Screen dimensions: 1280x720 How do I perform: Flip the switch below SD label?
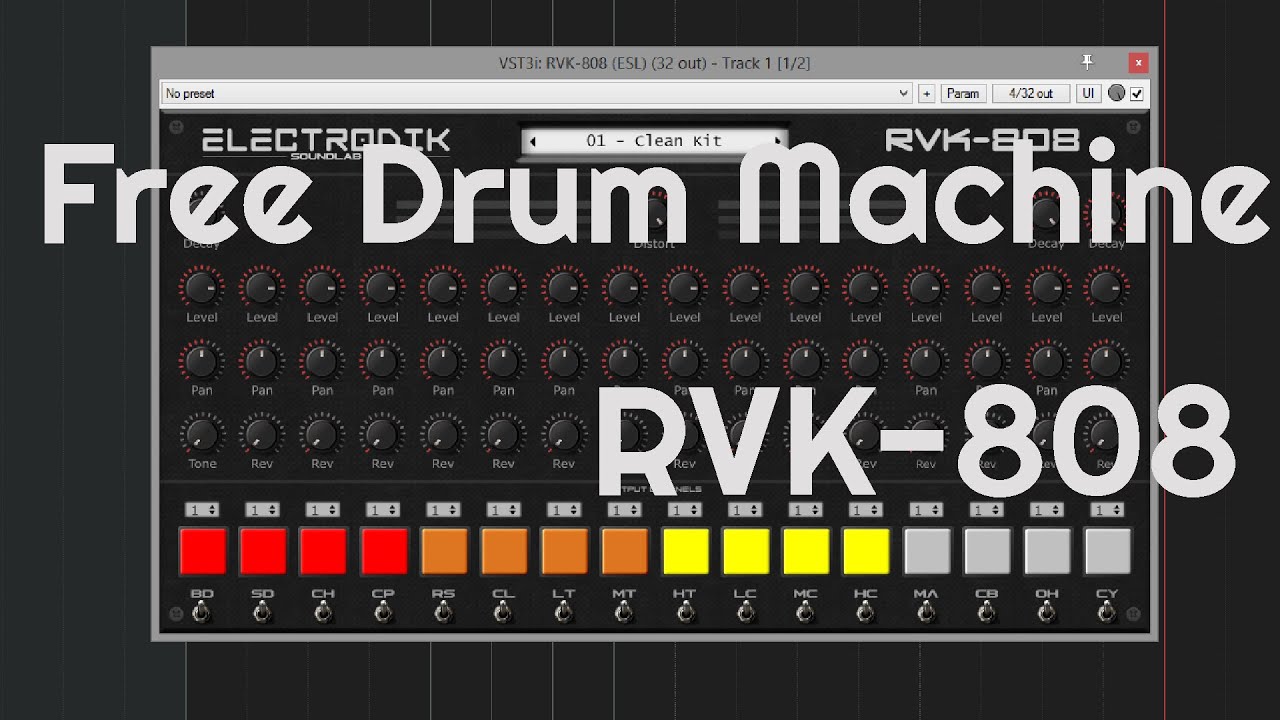pyautogui.click(x=262, y=612)
